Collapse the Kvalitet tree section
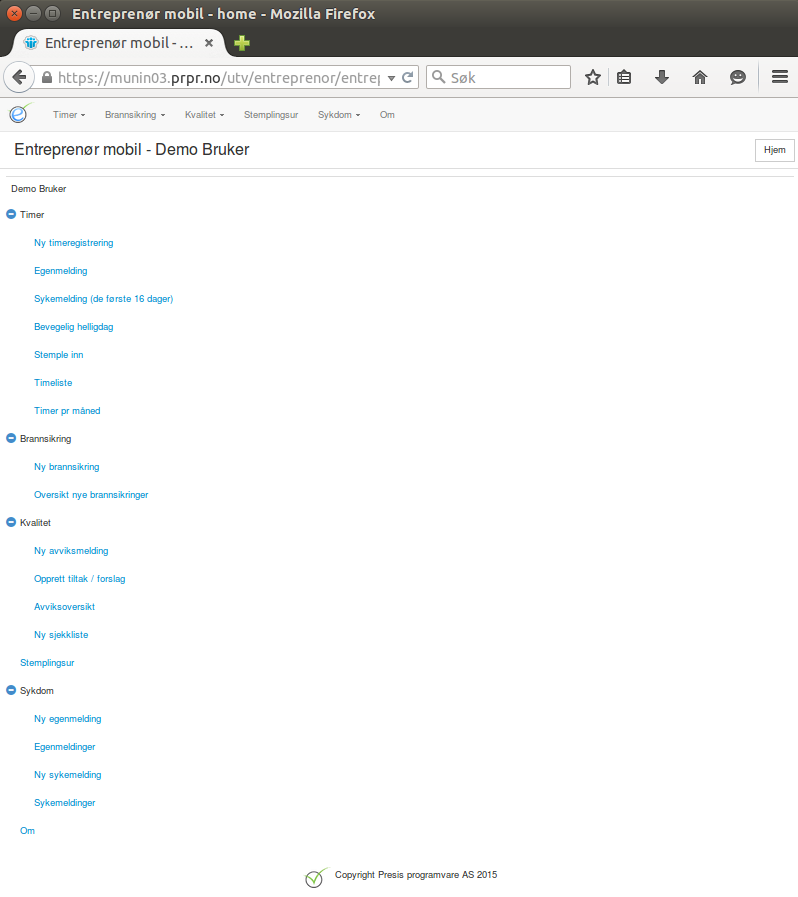This screenshot has height=897, width=798. pyautogui.click(x=11, y=522)
